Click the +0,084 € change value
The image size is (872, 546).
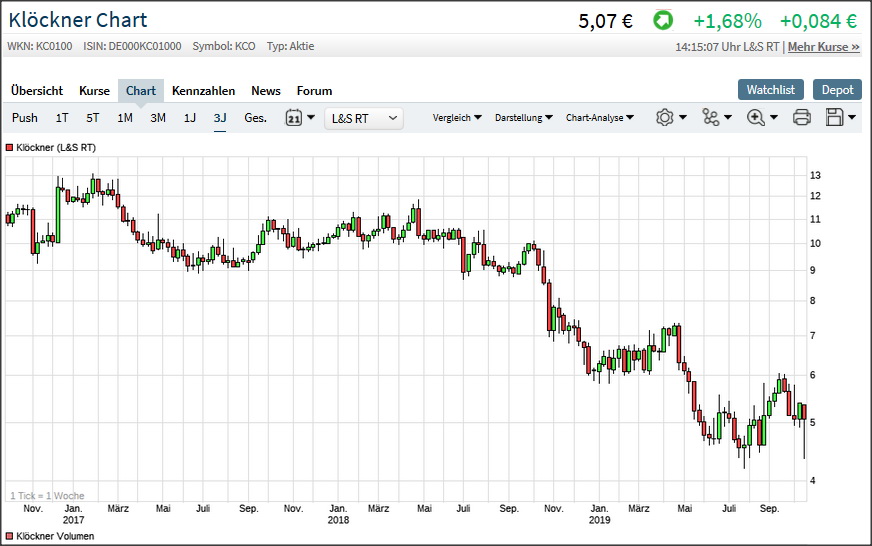pyautogui.click(x=819, y=21)
